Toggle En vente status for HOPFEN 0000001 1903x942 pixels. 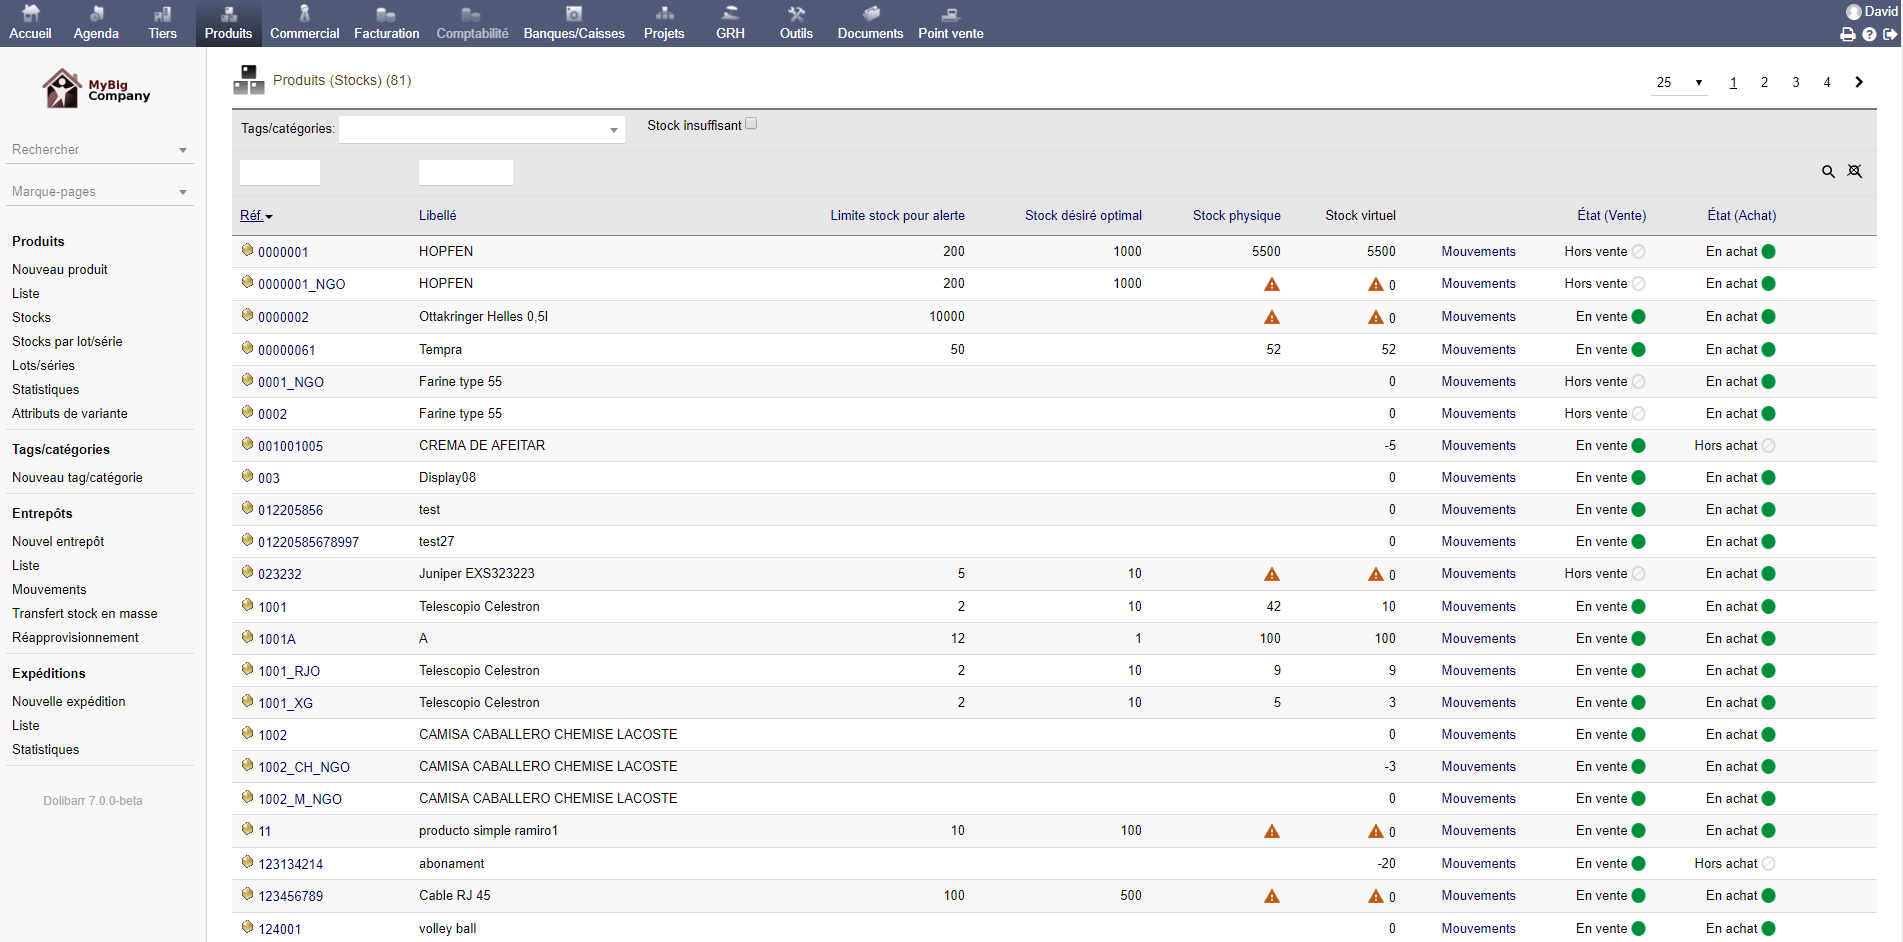tap(1638, 251)
